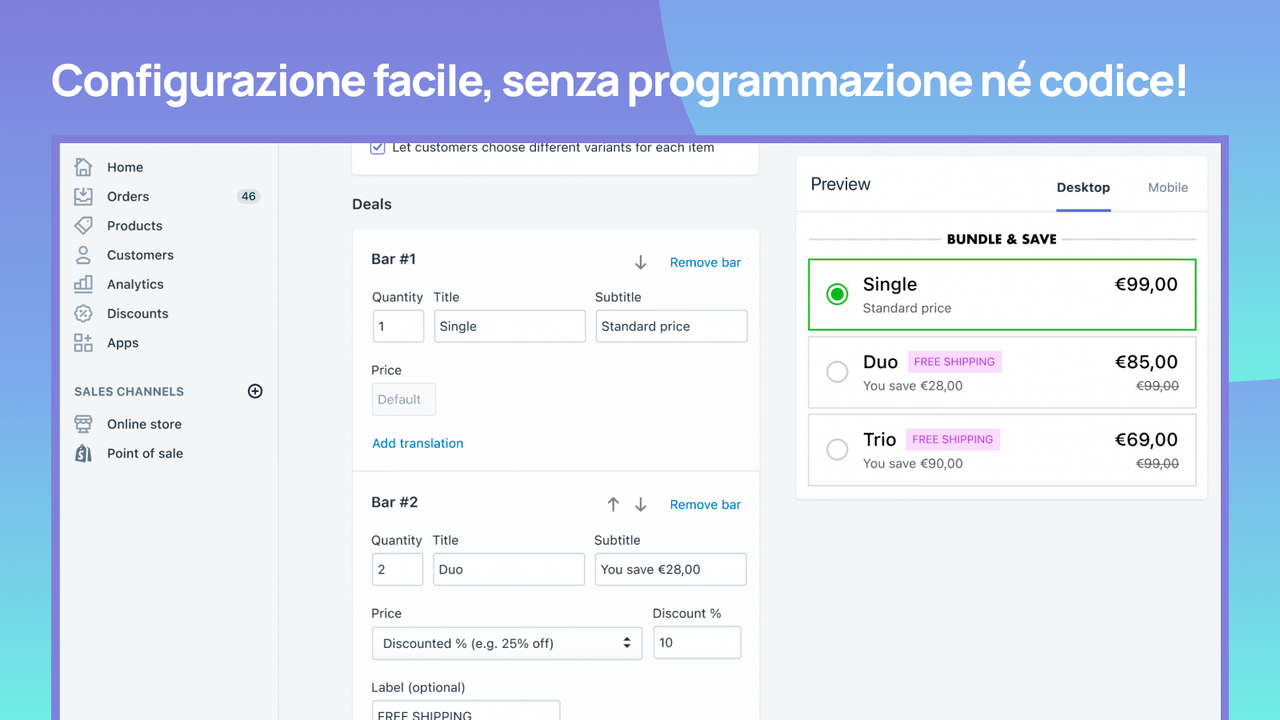
Task: Click the Orders inbox icon
Action: click(x=84, y=196)
